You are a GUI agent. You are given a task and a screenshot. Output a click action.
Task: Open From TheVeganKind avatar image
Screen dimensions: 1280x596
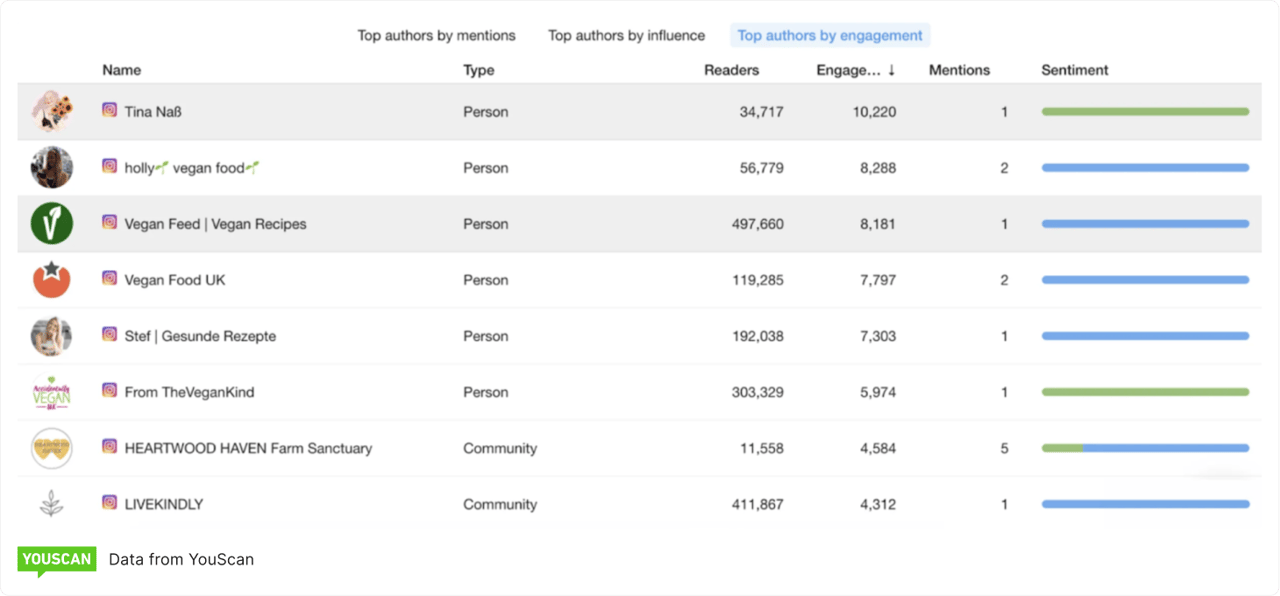[51, 392]
